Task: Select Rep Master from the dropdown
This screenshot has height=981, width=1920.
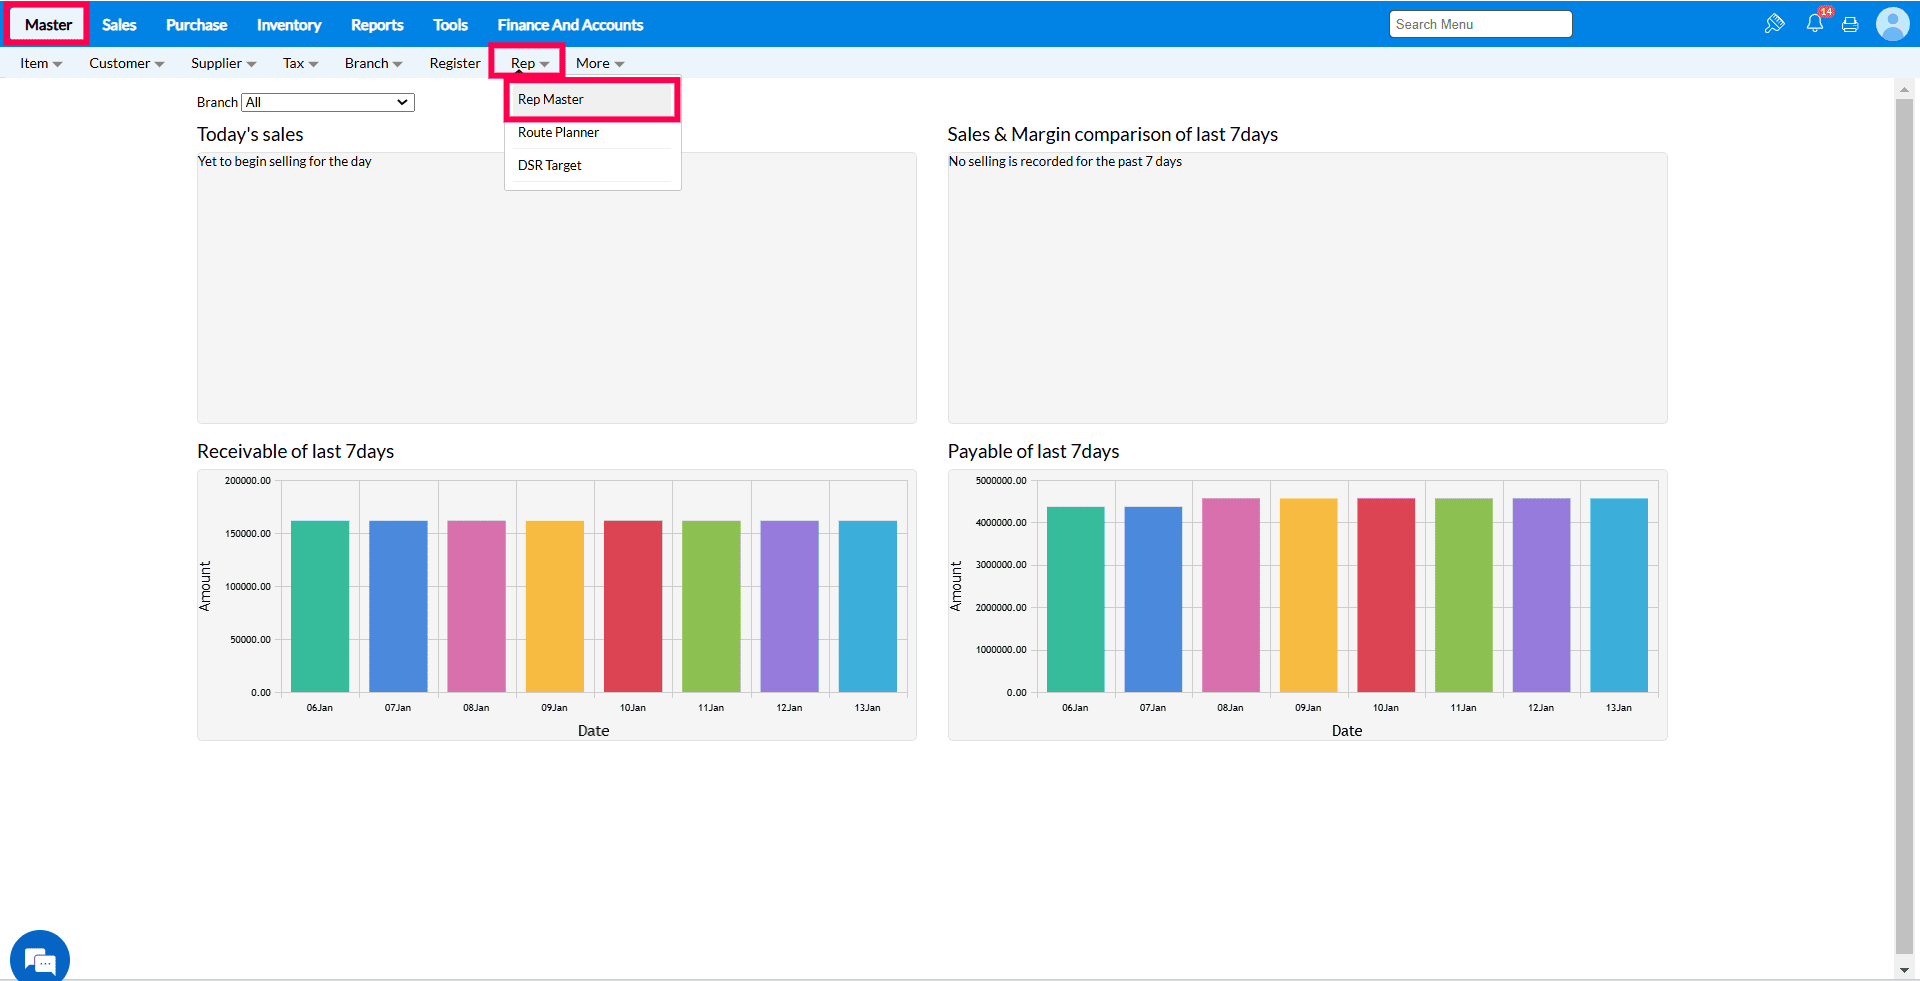Action: click(592, 99)
